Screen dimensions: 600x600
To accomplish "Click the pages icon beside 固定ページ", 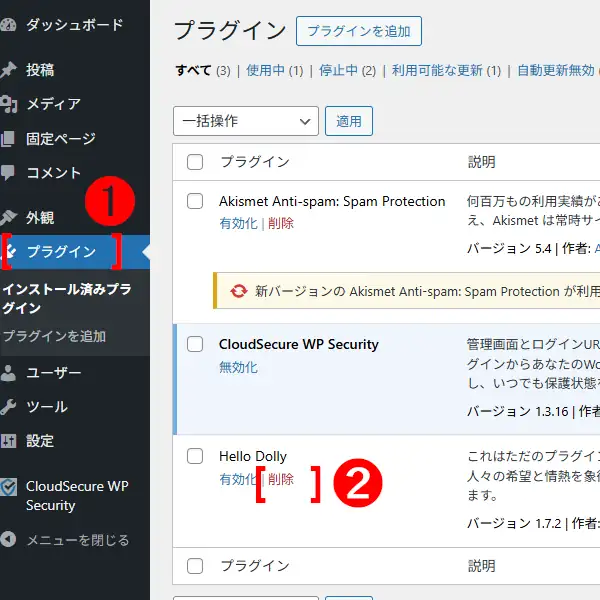I will tap(8, 139).
